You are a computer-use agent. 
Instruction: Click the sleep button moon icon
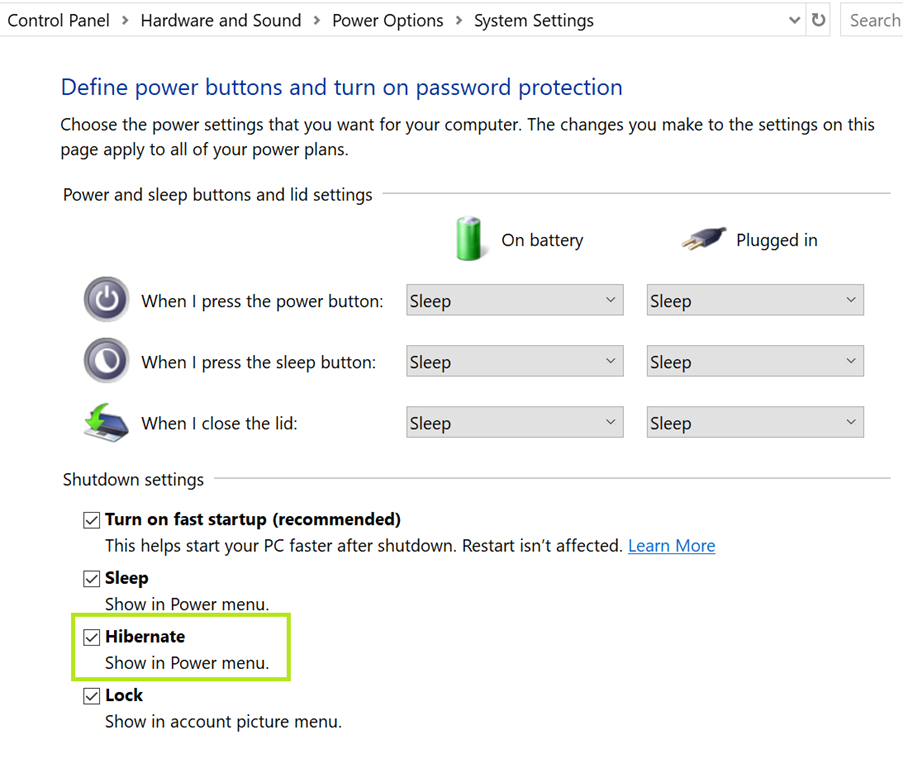point(106,361)
